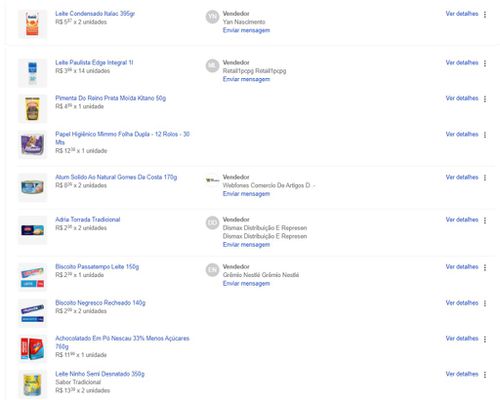Send message to Webfones Comercio seller
500x400 pixels.
pos(246,194)
